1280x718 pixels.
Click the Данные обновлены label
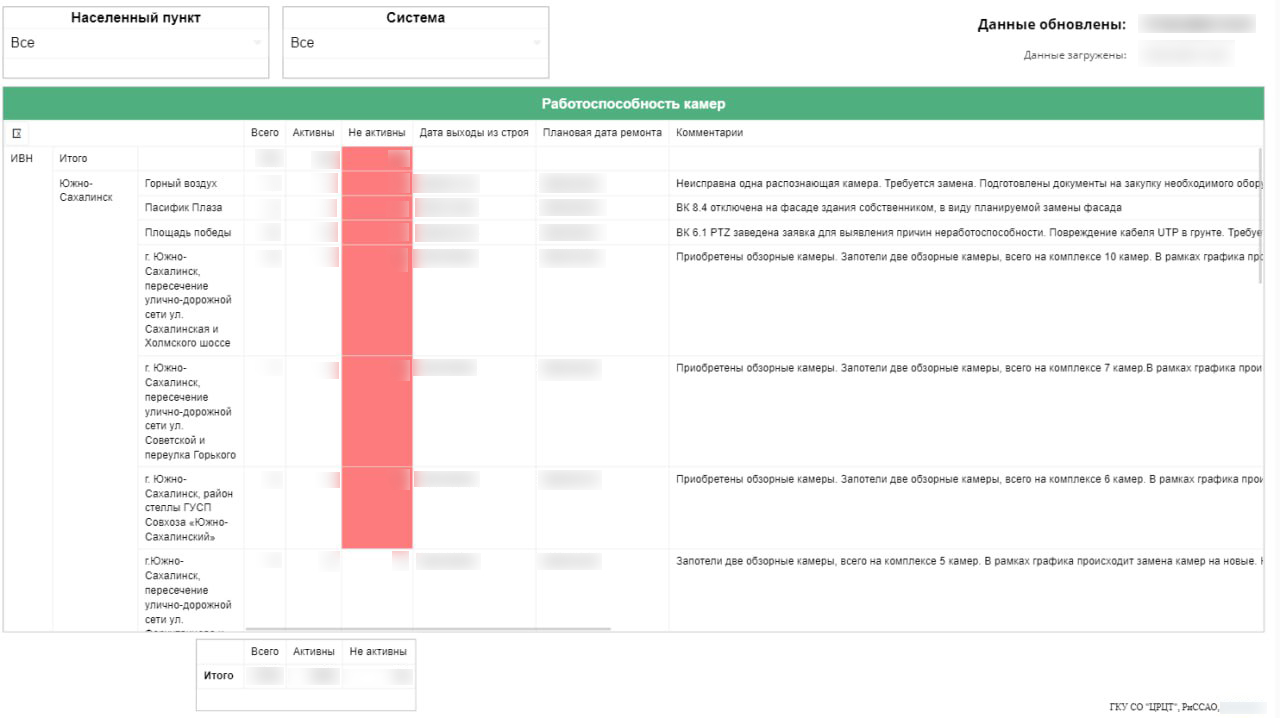coord(1052,25)
